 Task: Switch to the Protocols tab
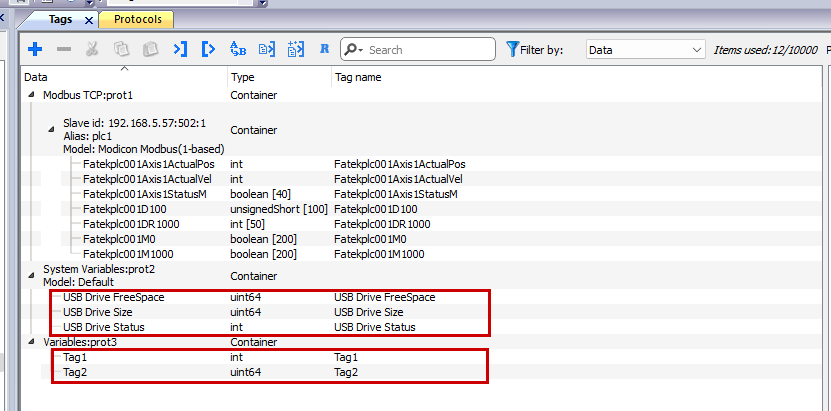tap(137, 19)
